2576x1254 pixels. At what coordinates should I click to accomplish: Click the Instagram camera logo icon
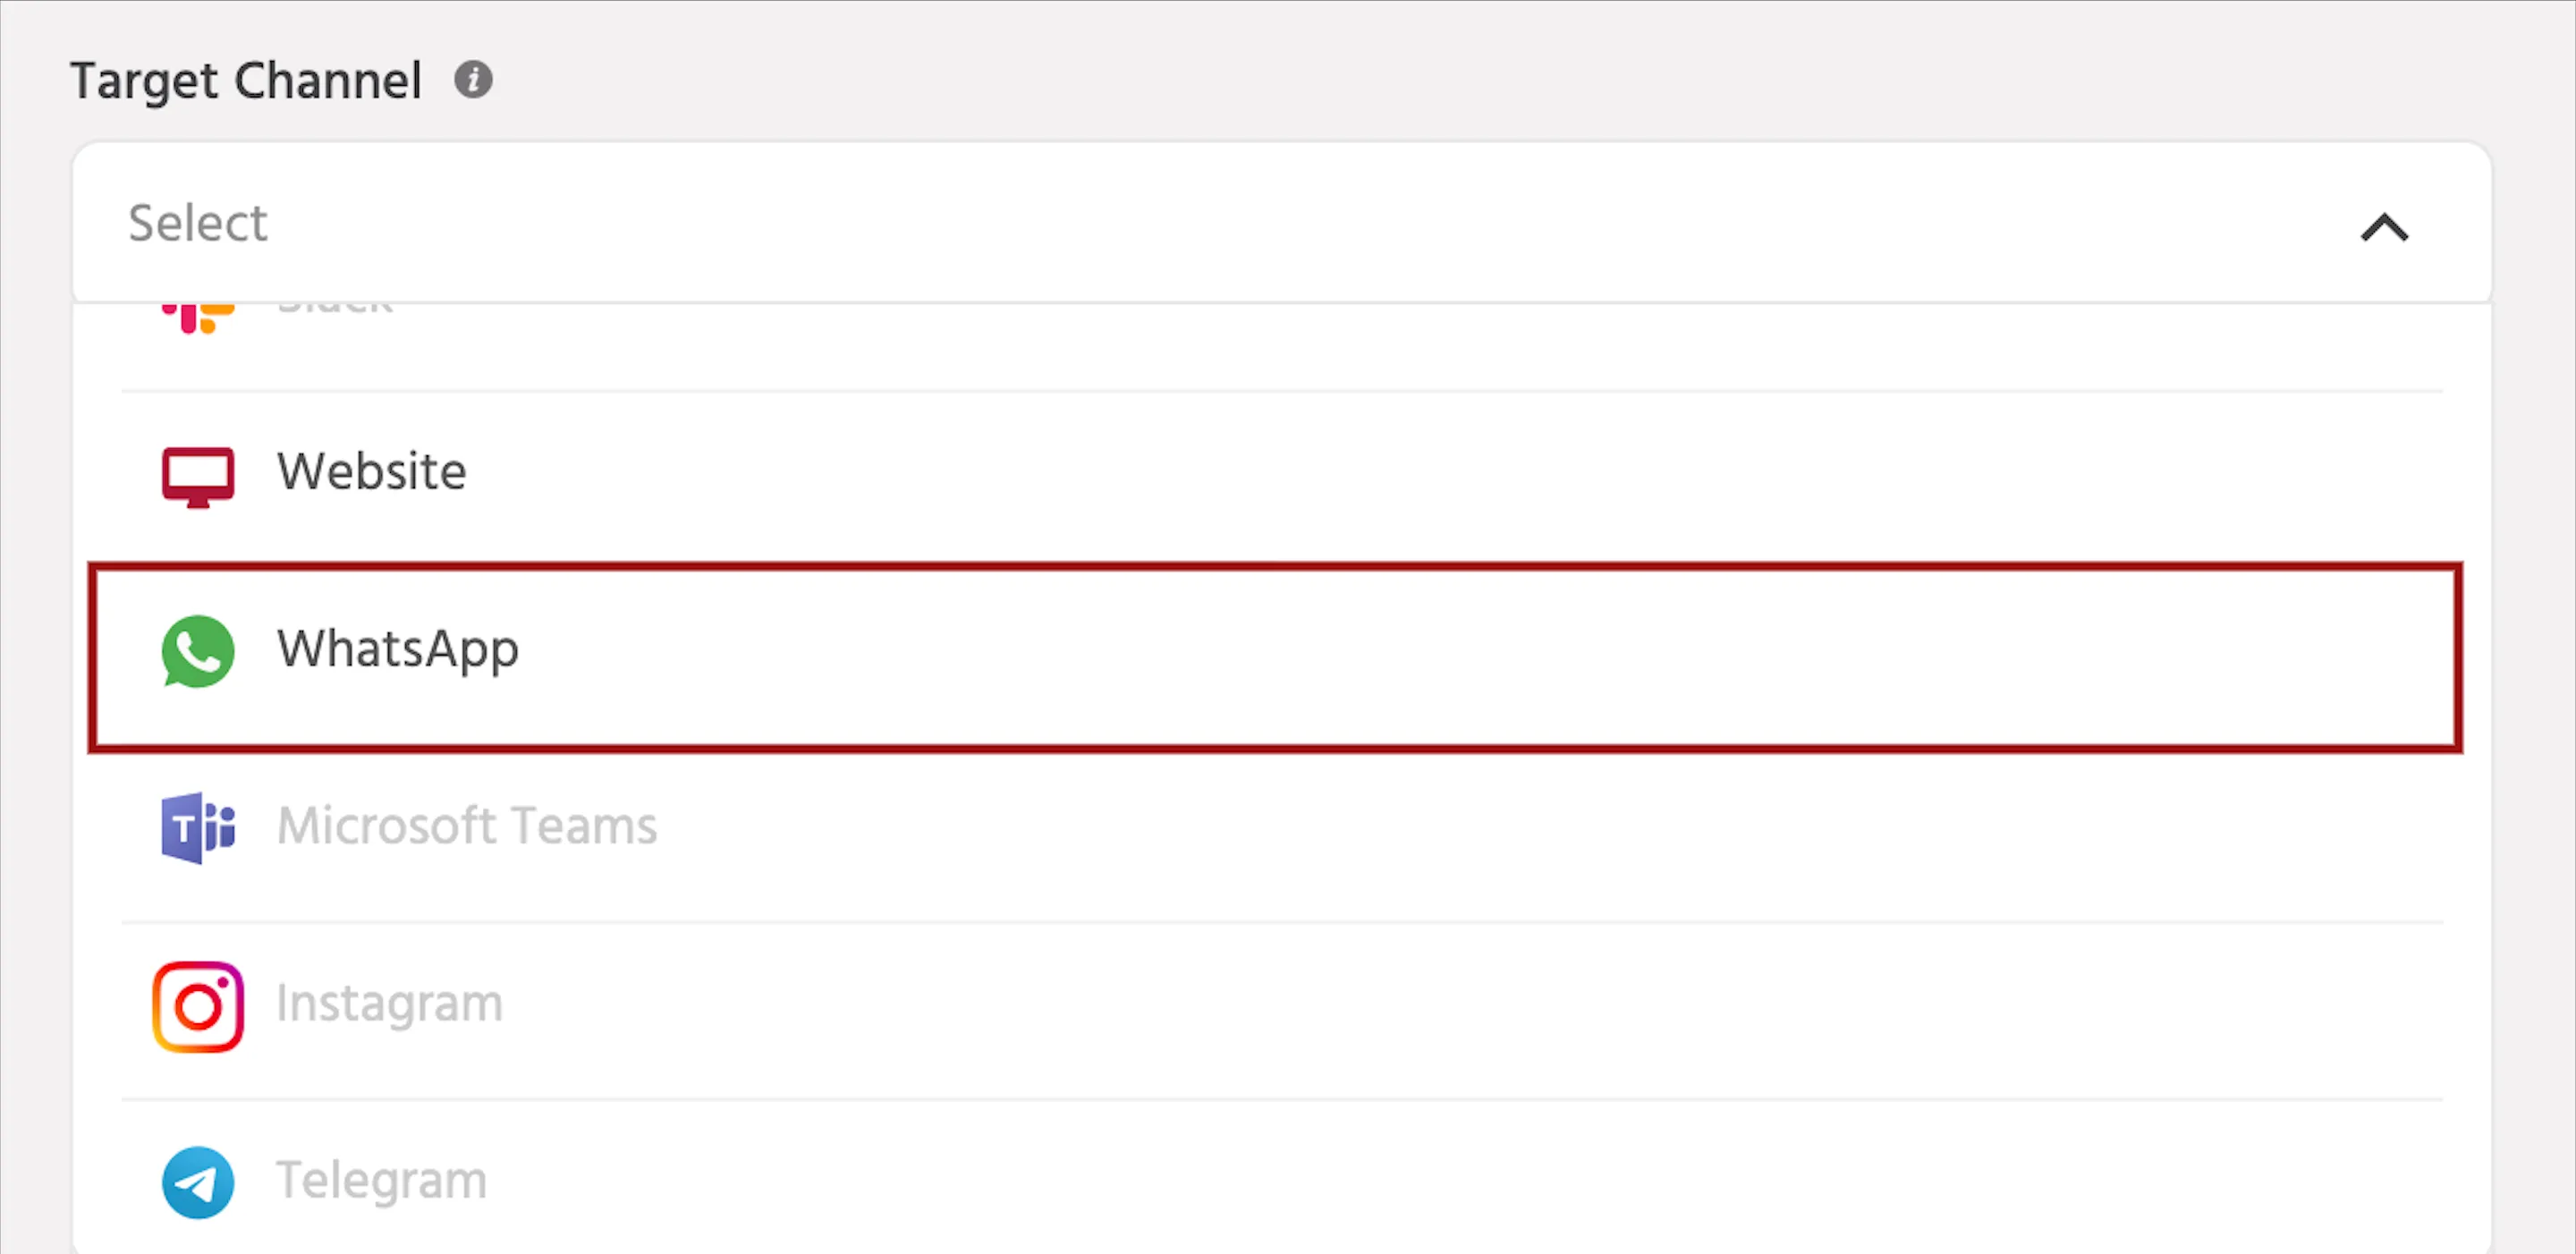click(198, 1005)
